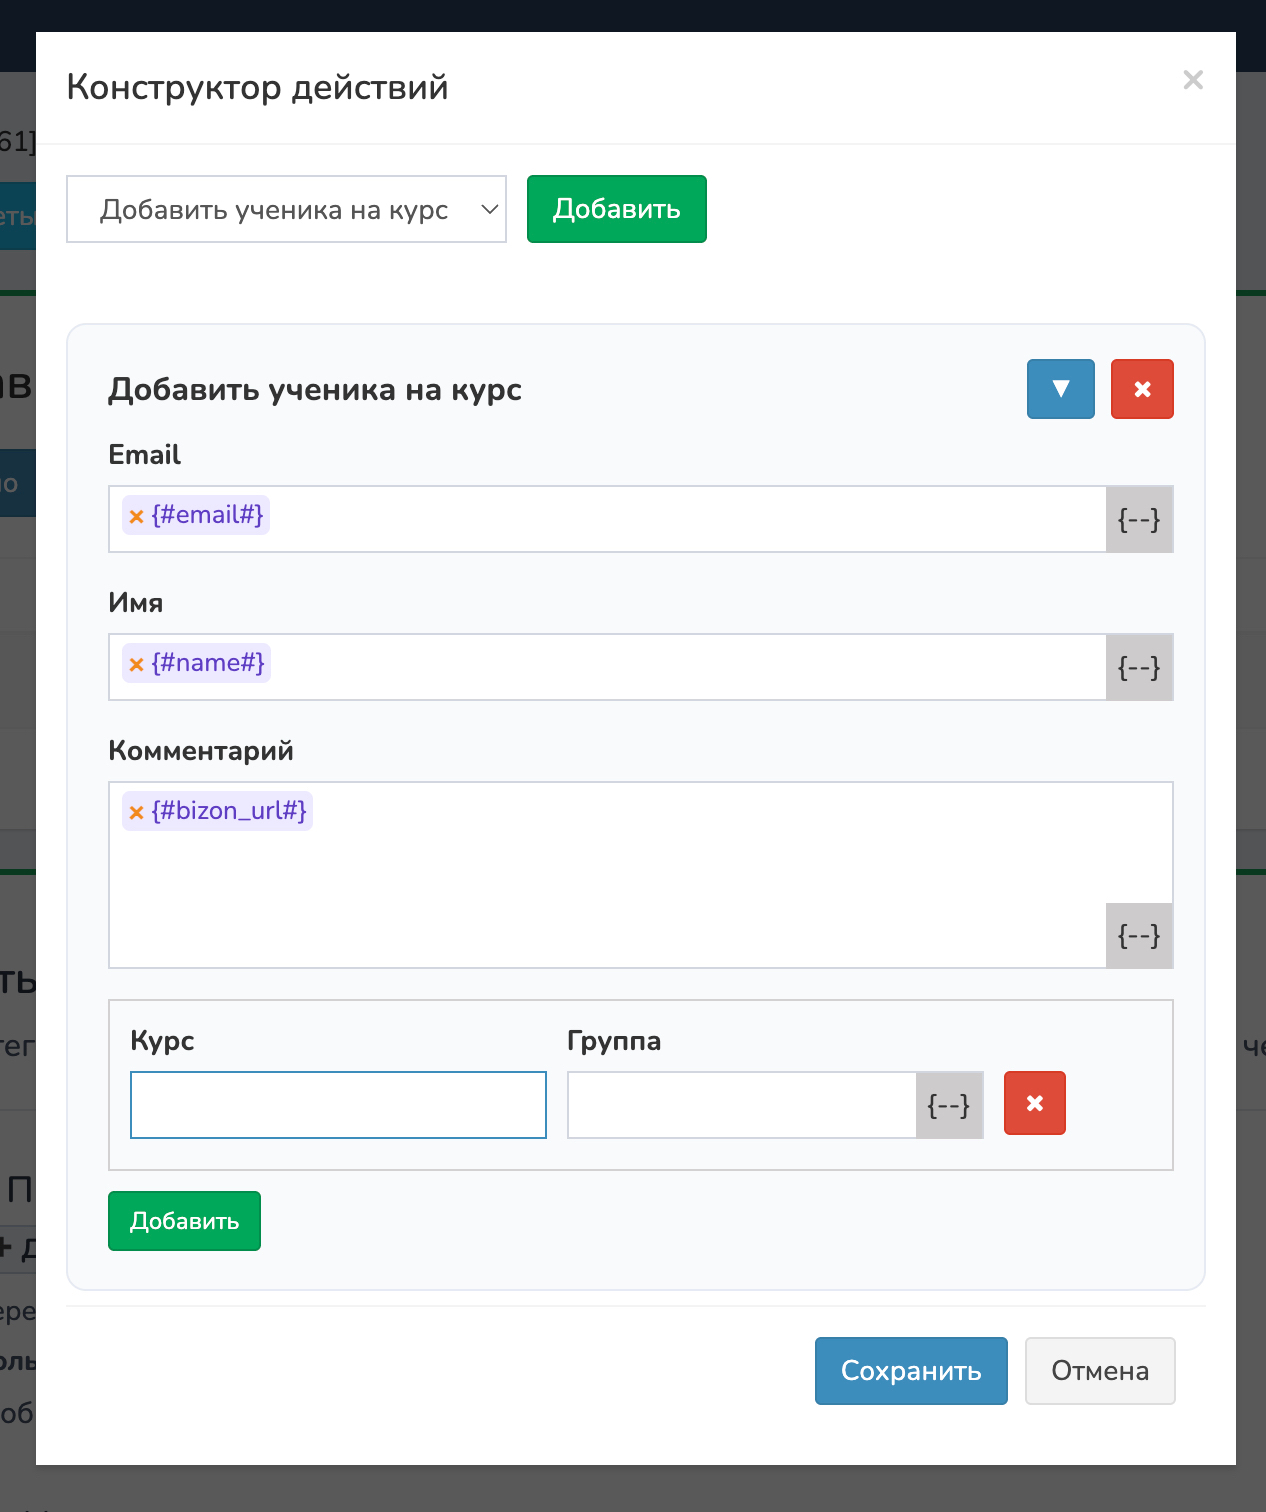This screenshot has height=1512, width=1266.
Task: Remove the {#bizon_url#} tag
Action: pyautogui.click(x=137, y=812)
